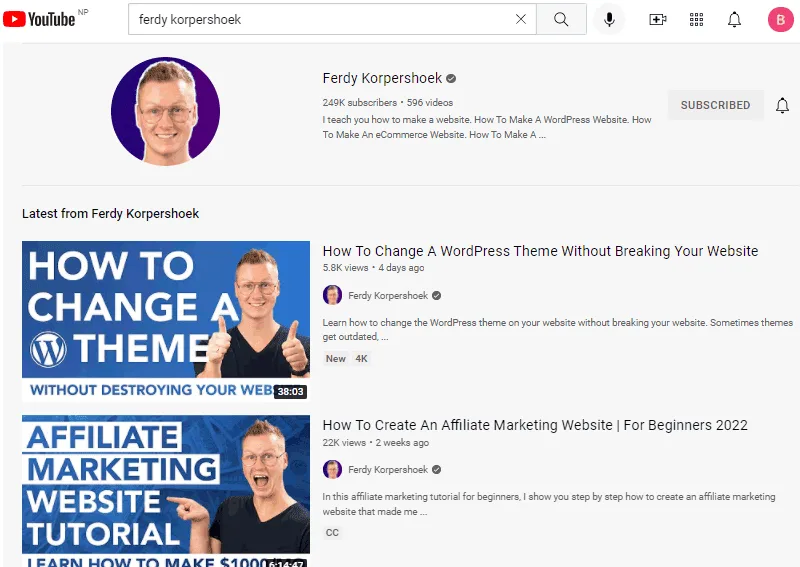Click description 'Learn how to change the WordPress theme'
This screenshot has height=567, width=800.
(558, 330)
